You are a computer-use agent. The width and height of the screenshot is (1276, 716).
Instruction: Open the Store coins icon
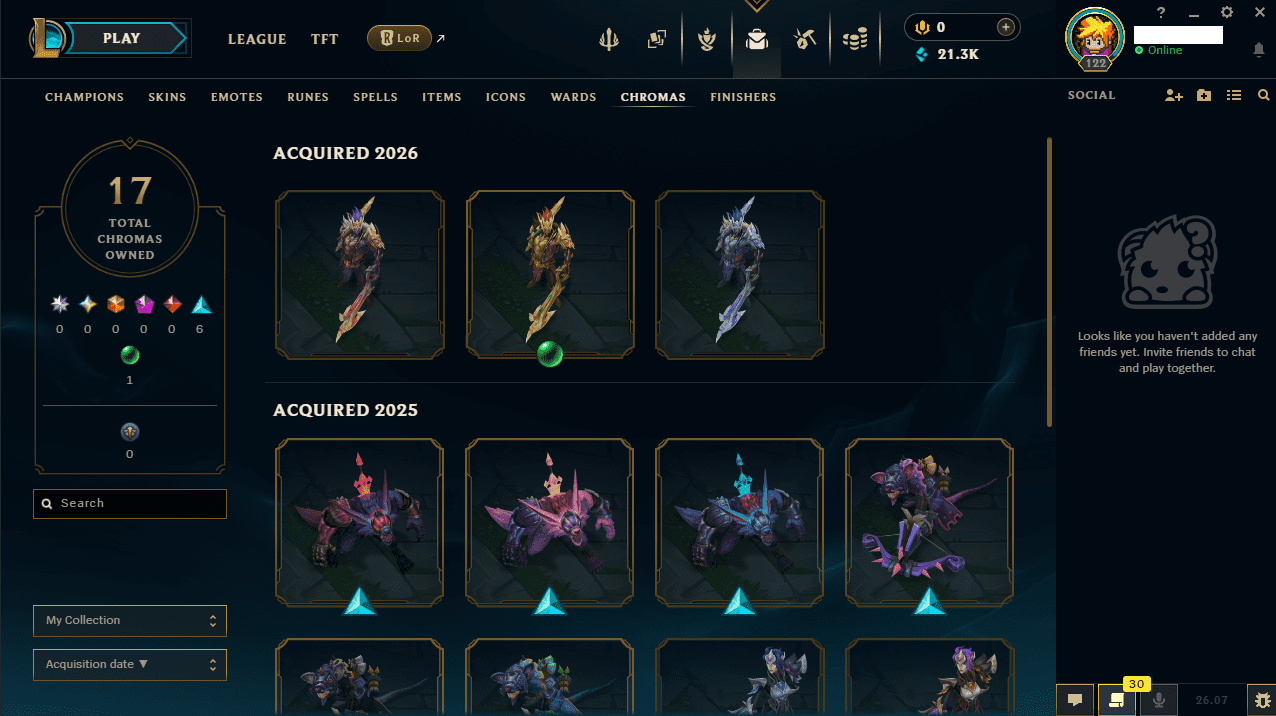pyautogui.click(x=854, y=39)
